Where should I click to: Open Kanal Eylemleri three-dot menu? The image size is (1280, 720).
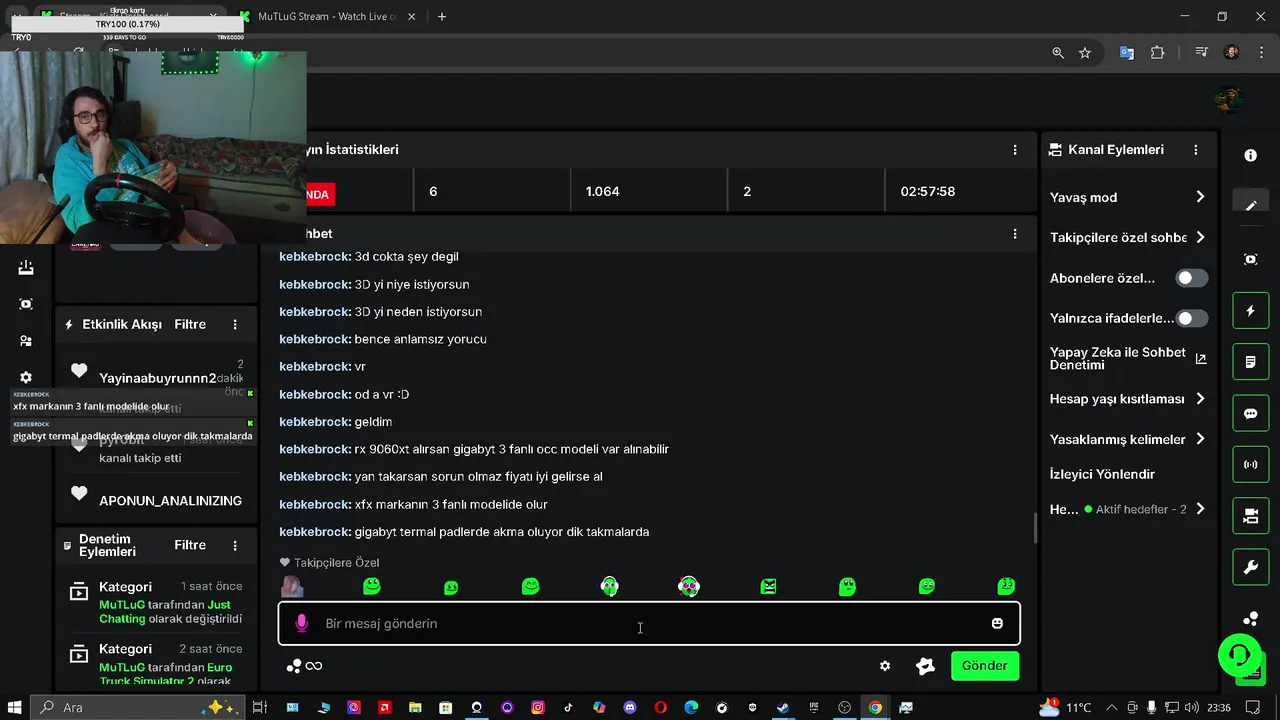[1196, 150]
